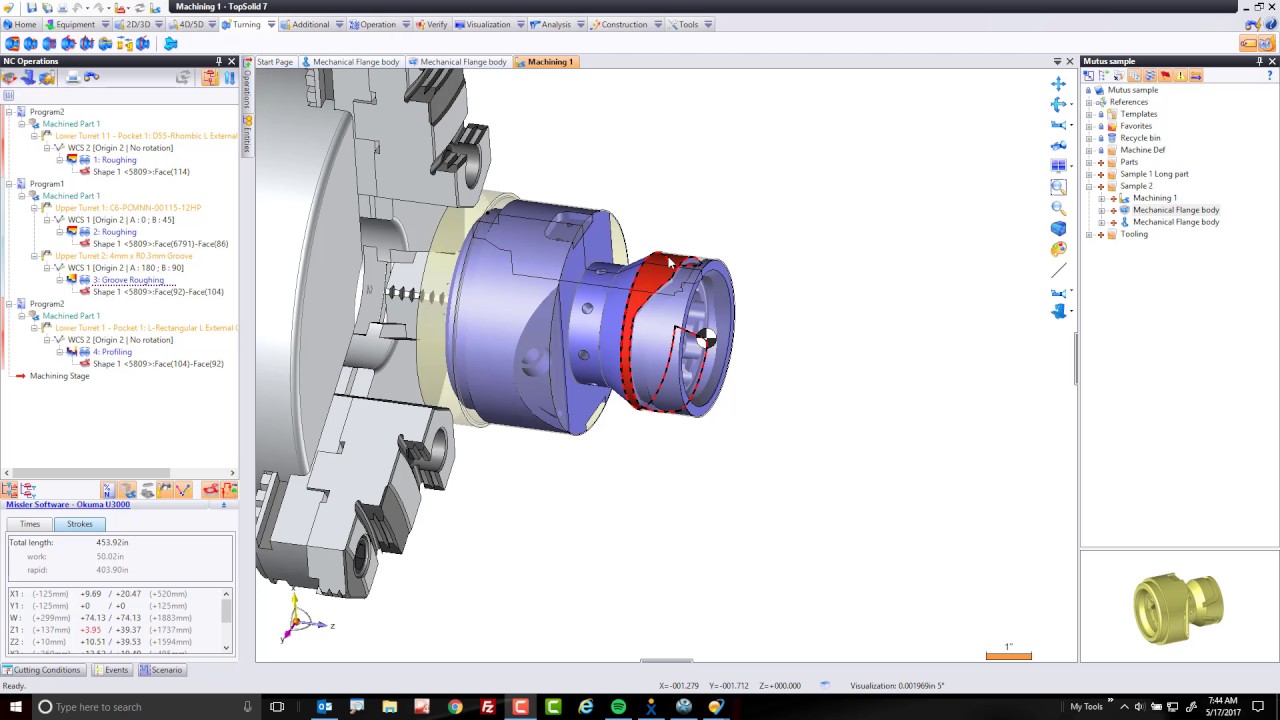The width and height of the screenshot is (1280, 720).
Task: Click the Windows Start button
Action: (15, 707)
